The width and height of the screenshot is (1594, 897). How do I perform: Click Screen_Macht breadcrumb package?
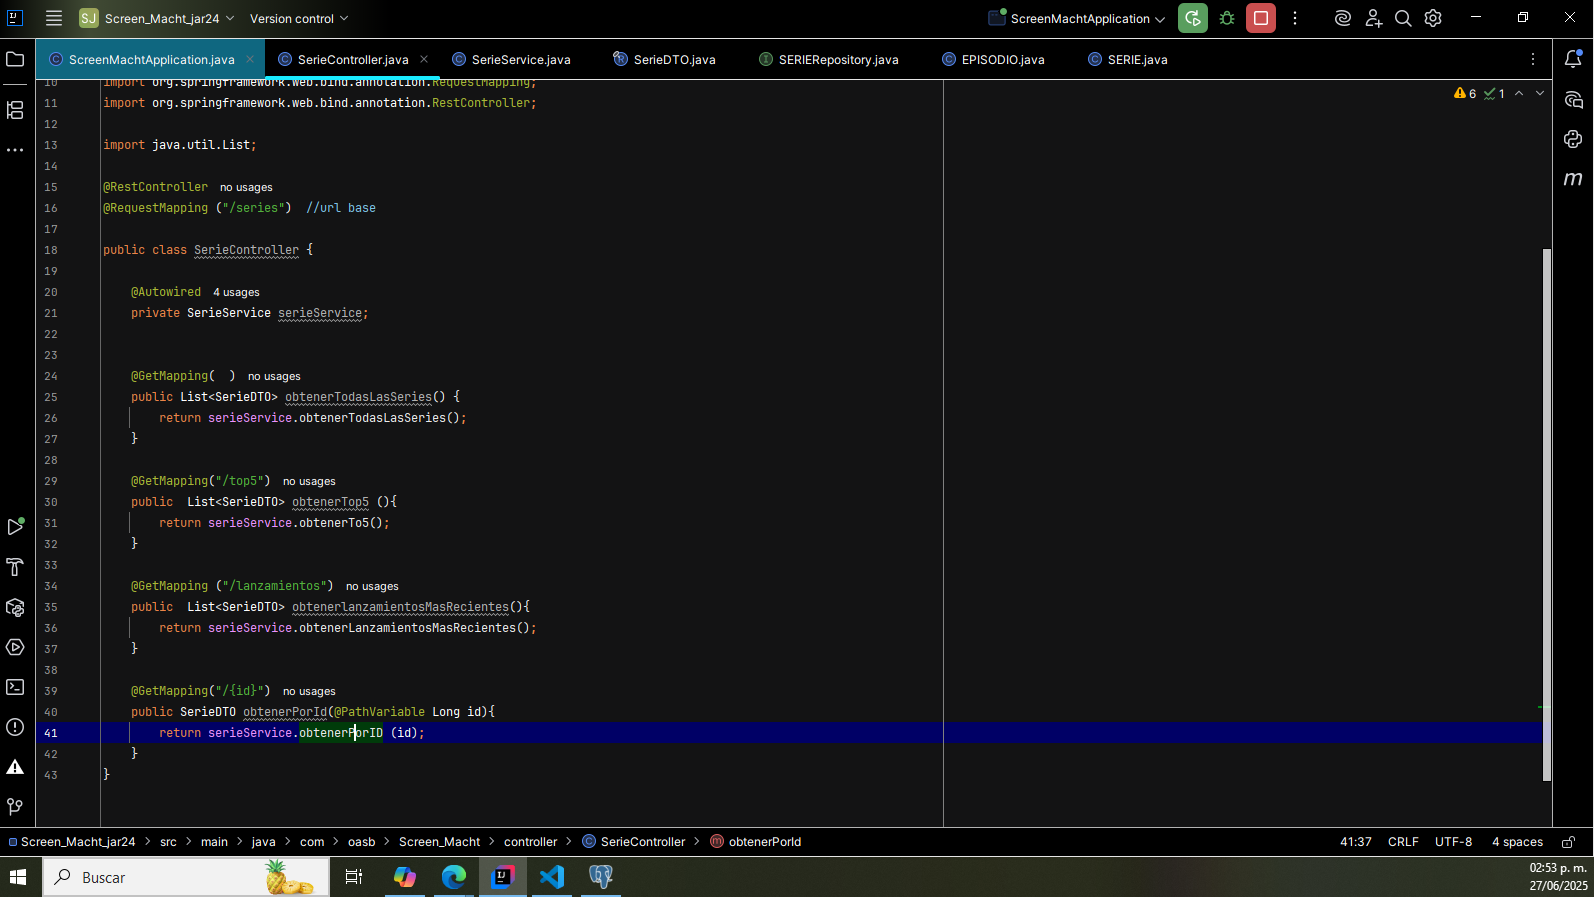click(439, 842)
